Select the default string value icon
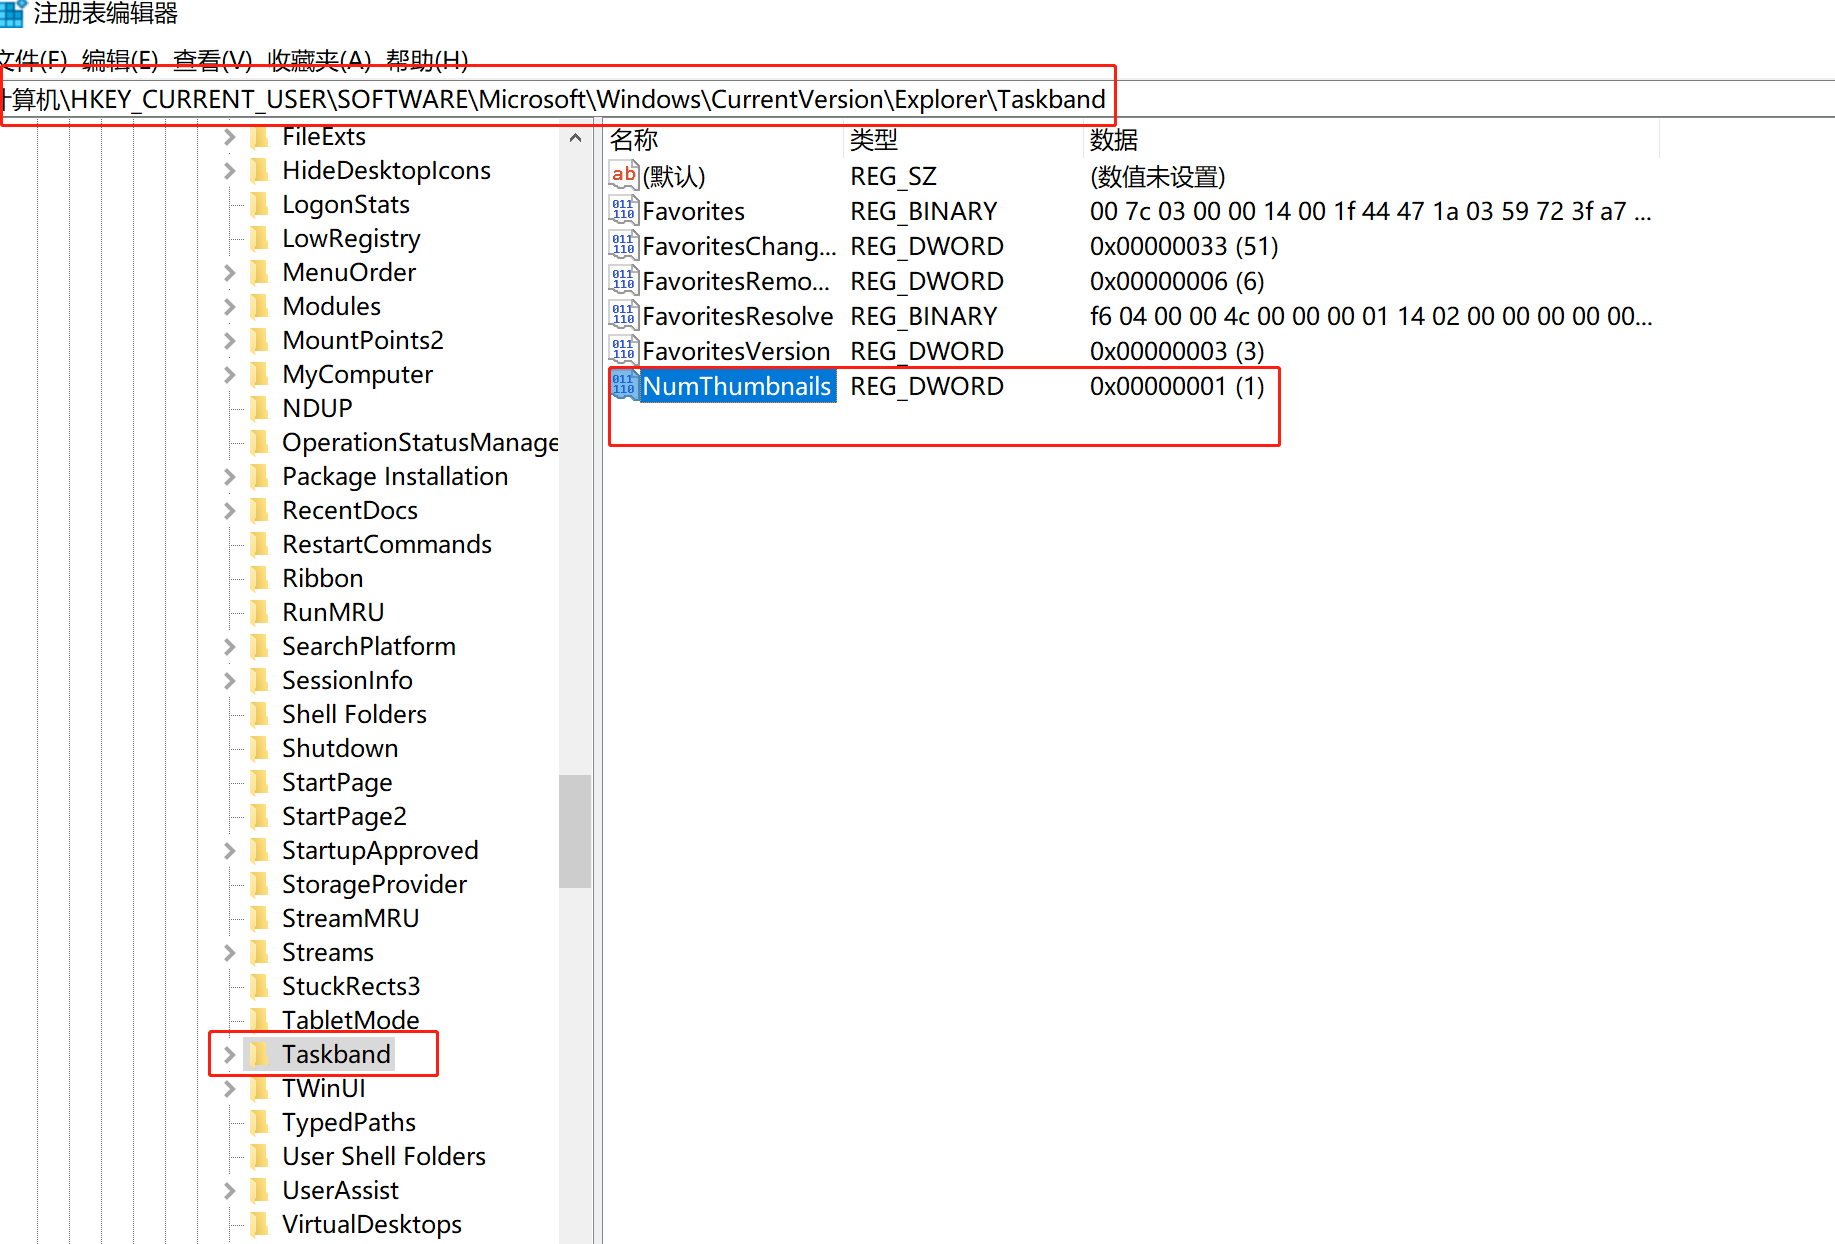 point(623,175)
